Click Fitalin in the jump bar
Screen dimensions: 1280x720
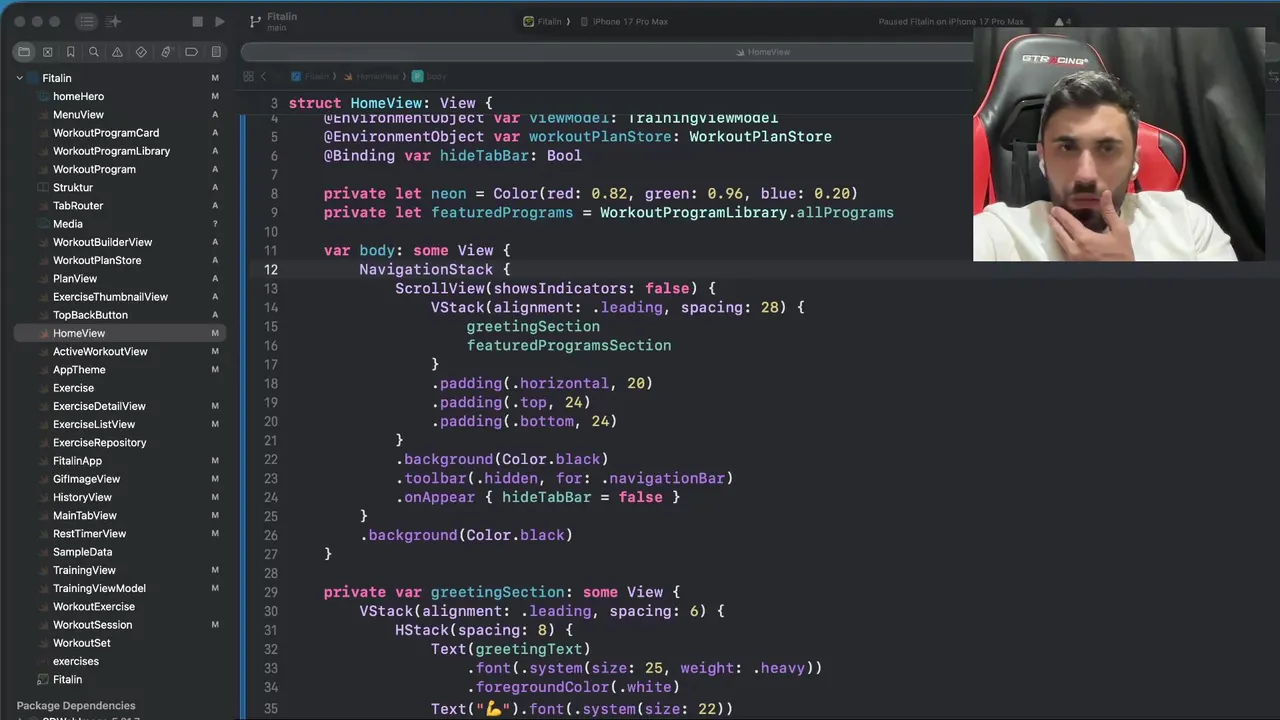(x=311, y=76)
